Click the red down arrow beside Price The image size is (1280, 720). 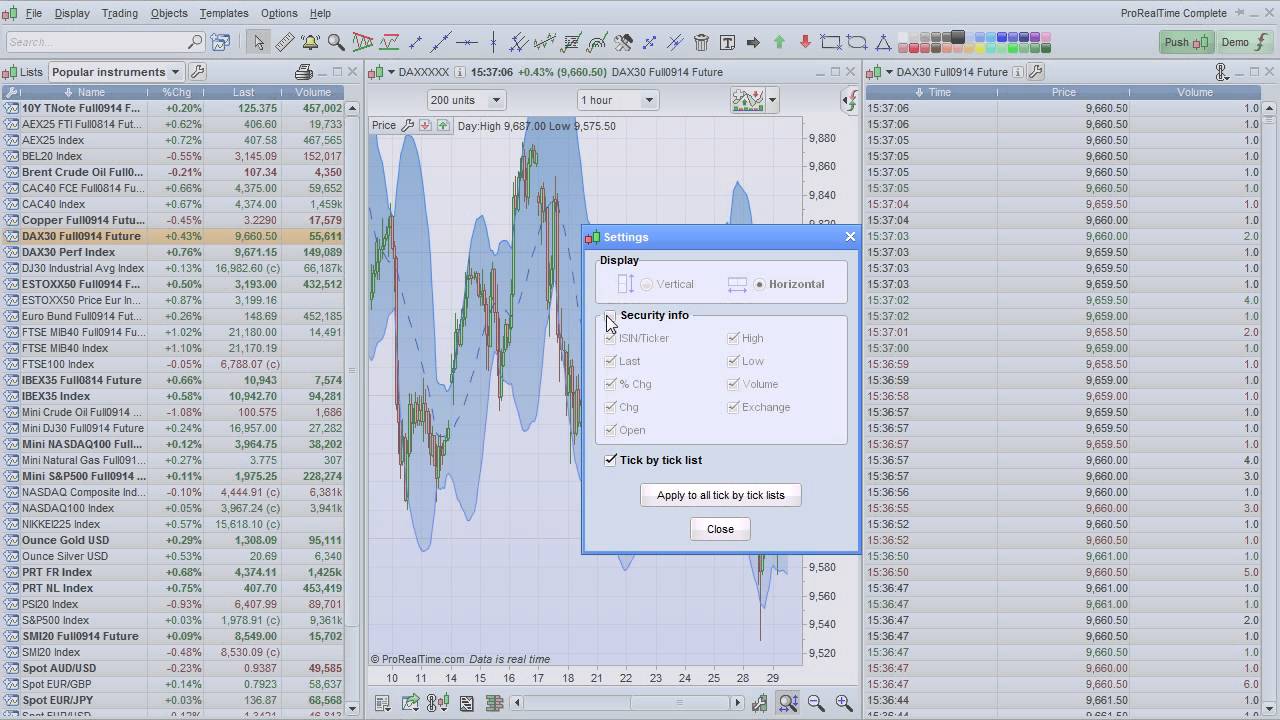[425, 125]
